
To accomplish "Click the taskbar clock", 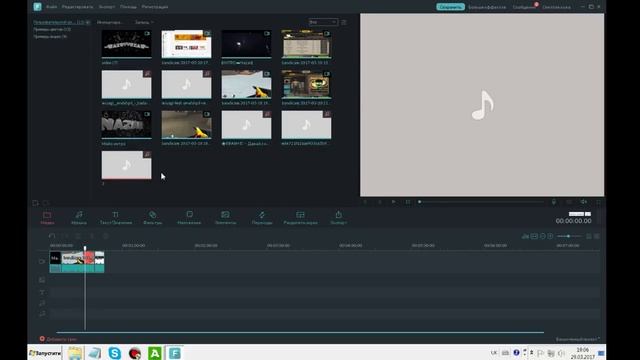I will pos(582,353).
